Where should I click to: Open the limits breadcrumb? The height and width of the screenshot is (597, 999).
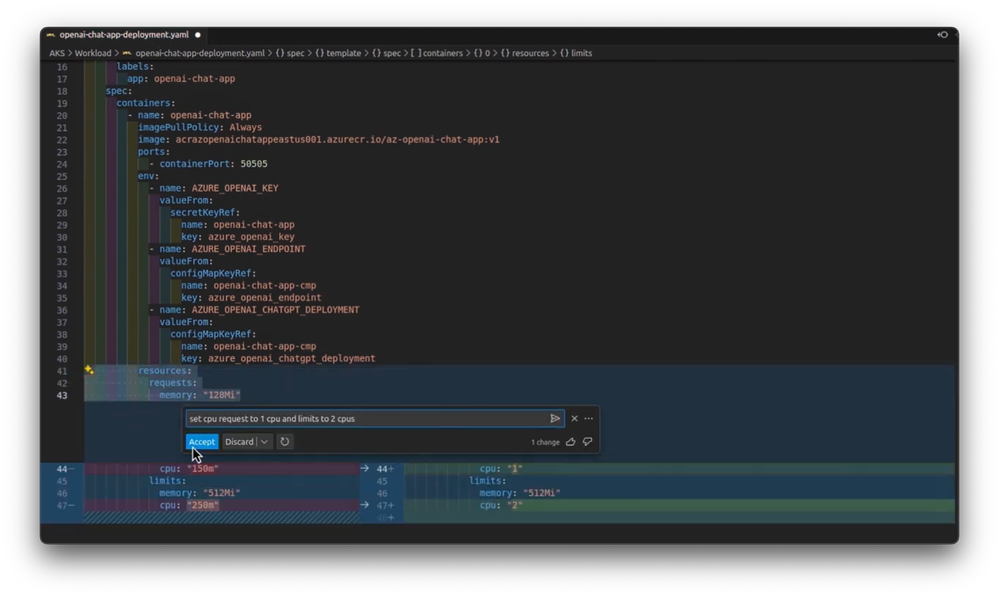pos(576,53)
